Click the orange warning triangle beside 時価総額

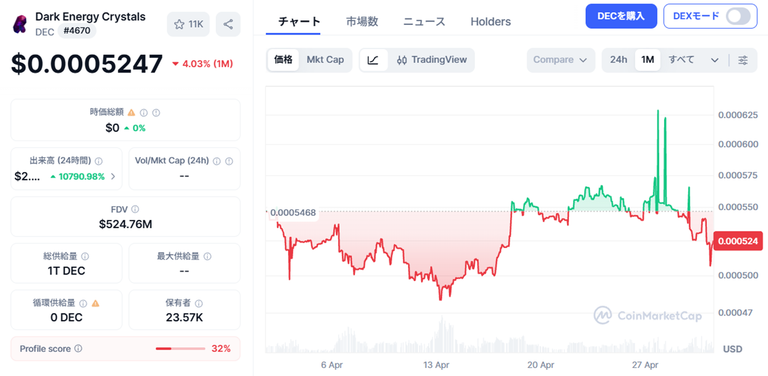[131, 113]
